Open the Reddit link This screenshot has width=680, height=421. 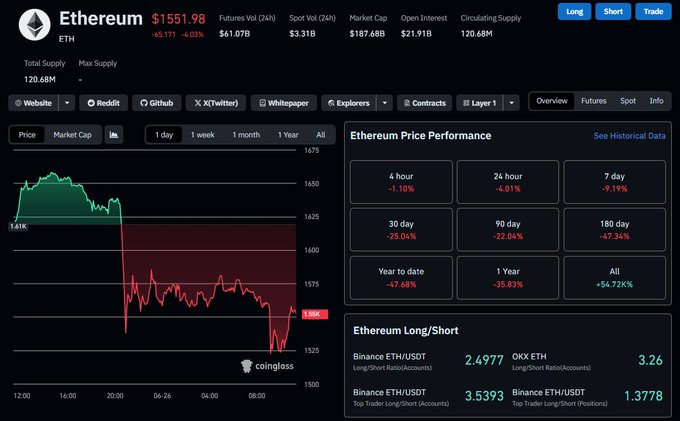point(104,103)
